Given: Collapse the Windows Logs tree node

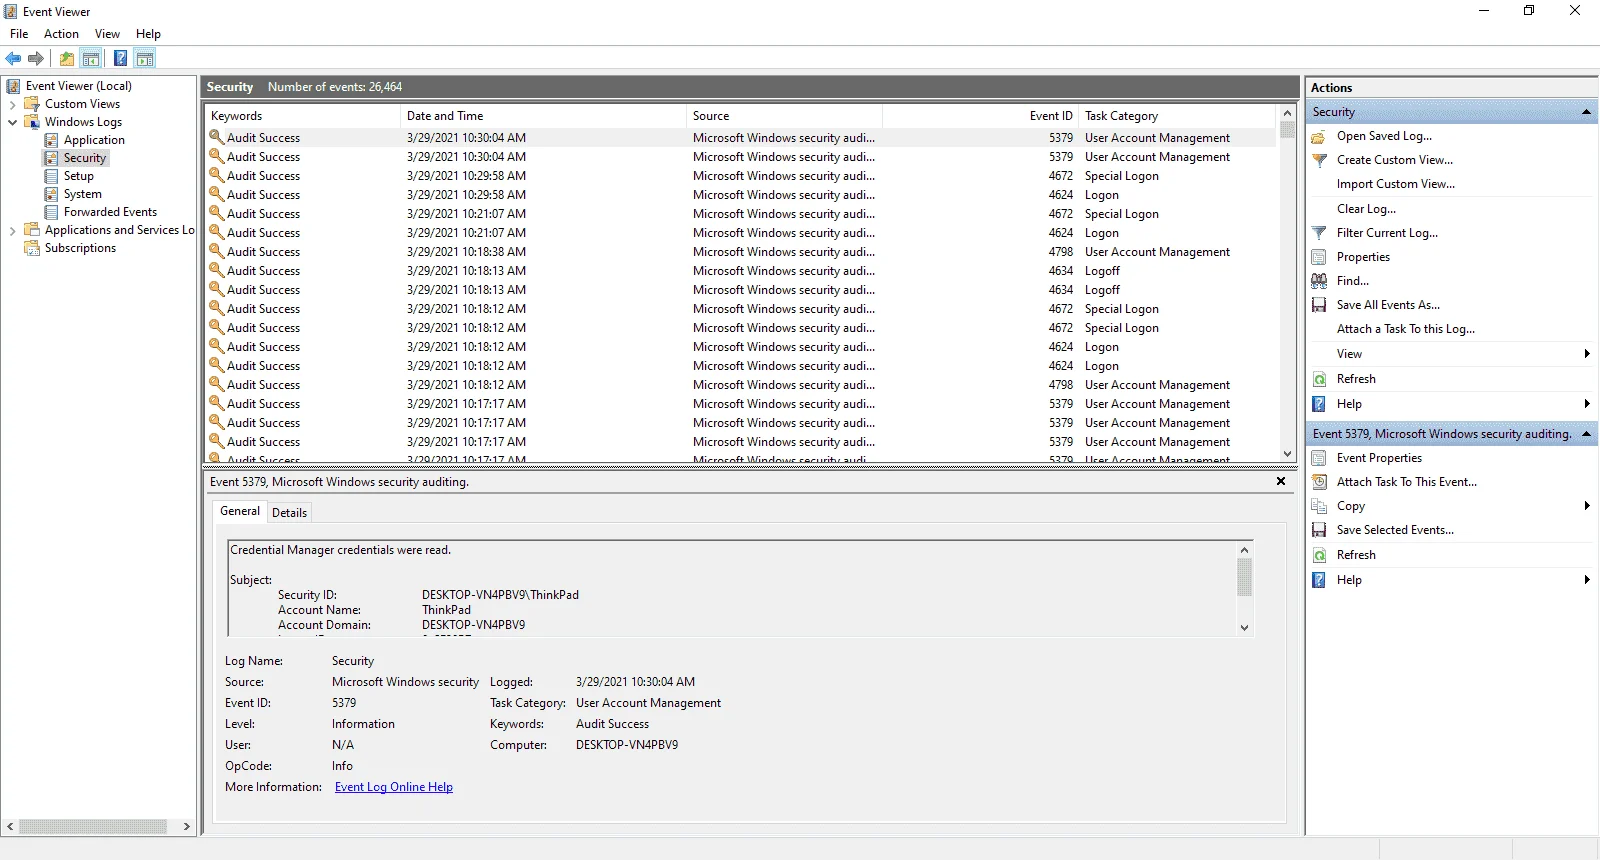Looking at the screenshot, I should tap(12, 122).
